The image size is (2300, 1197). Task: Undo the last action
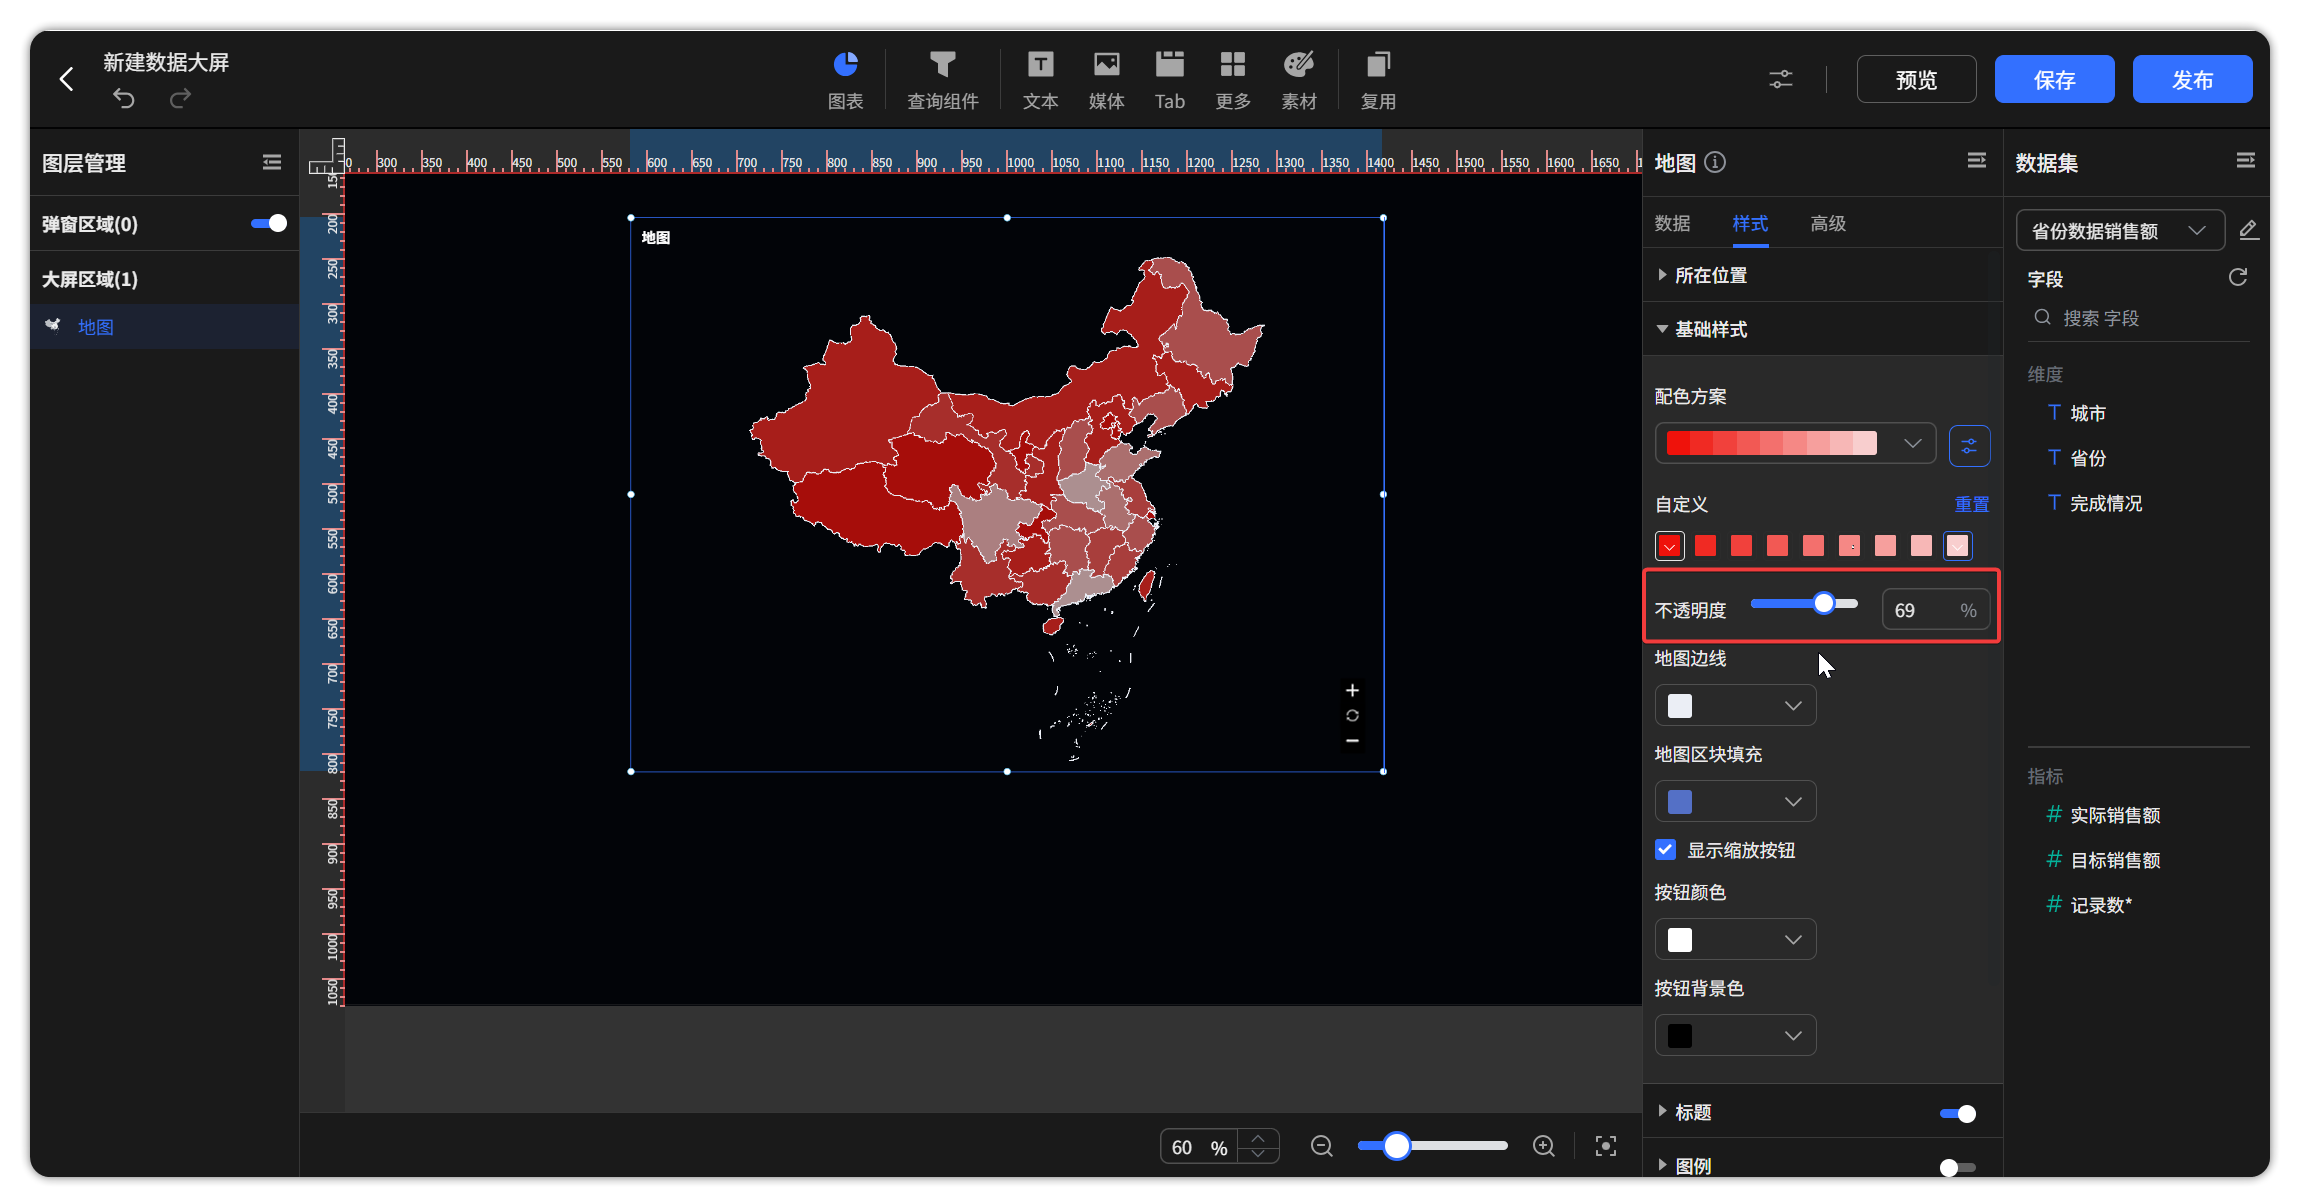(x=124, y=98)
